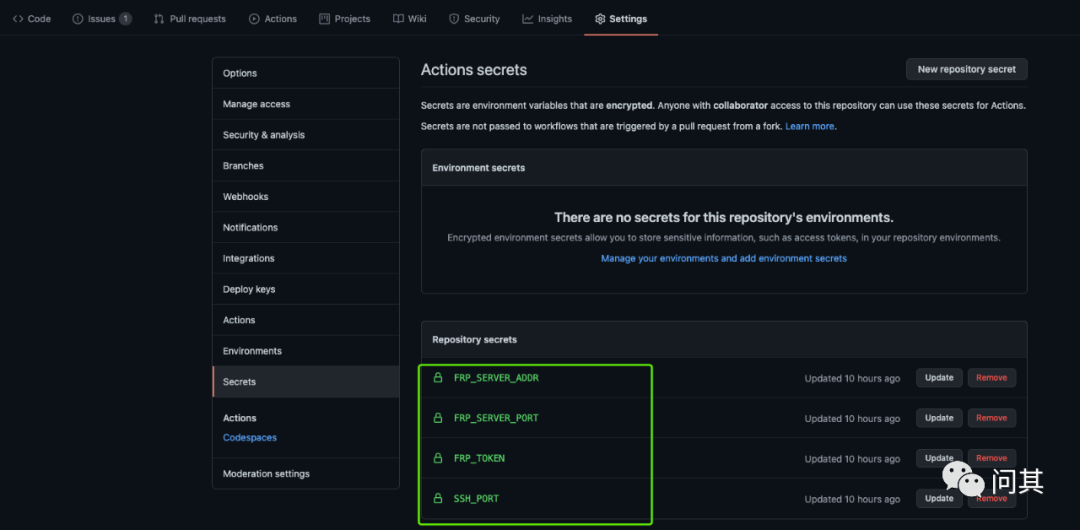Image resolution: width=1080 pixels, height=530 pixels.
Task: Click the sidebar Actions subheading above Codespaces
Action: [x=240, y=418]
